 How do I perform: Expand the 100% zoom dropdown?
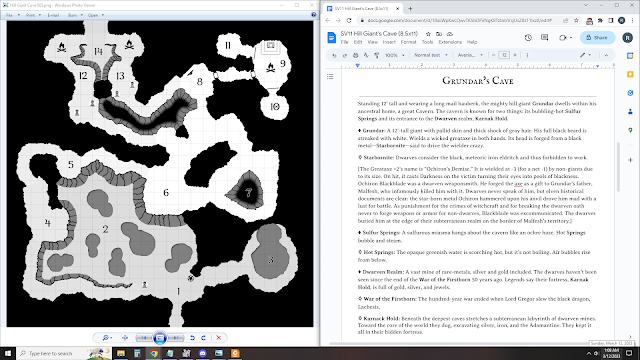pyautogui.click(x=395, y=55)
